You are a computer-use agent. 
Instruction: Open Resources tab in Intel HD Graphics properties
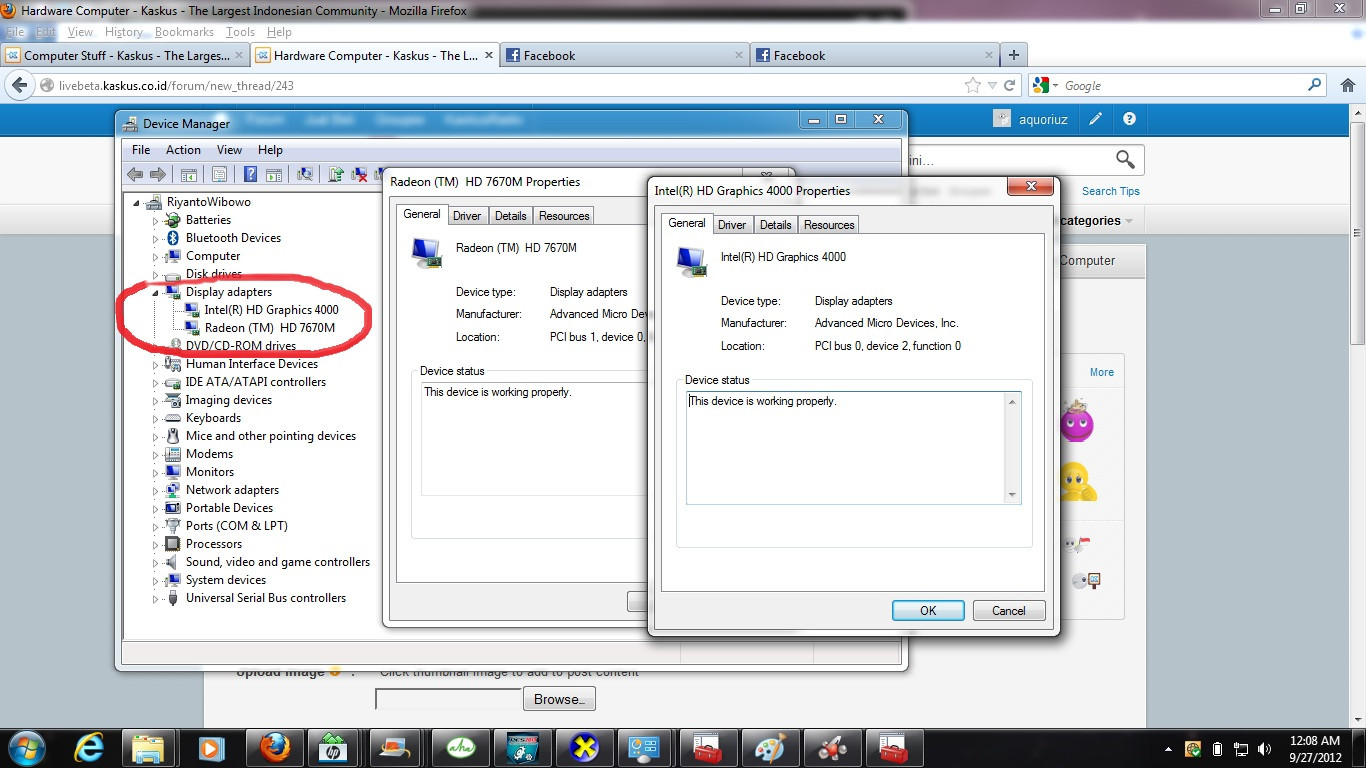coord(829,225)
